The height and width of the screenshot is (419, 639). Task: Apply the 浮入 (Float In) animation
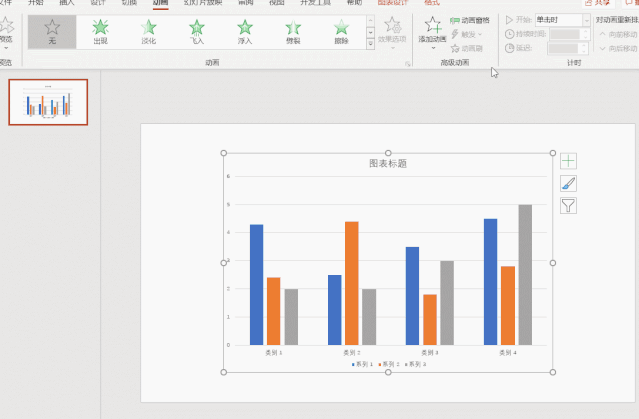click(x=245, y=32)
